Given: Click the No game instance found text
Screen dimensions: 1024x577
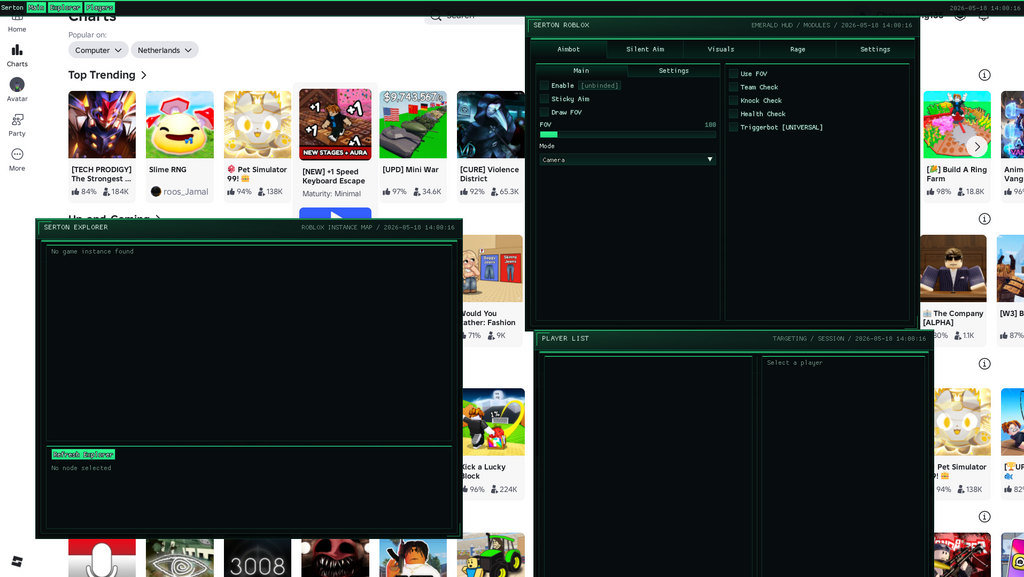Looking at the screenshot, I should coord(92,251).
